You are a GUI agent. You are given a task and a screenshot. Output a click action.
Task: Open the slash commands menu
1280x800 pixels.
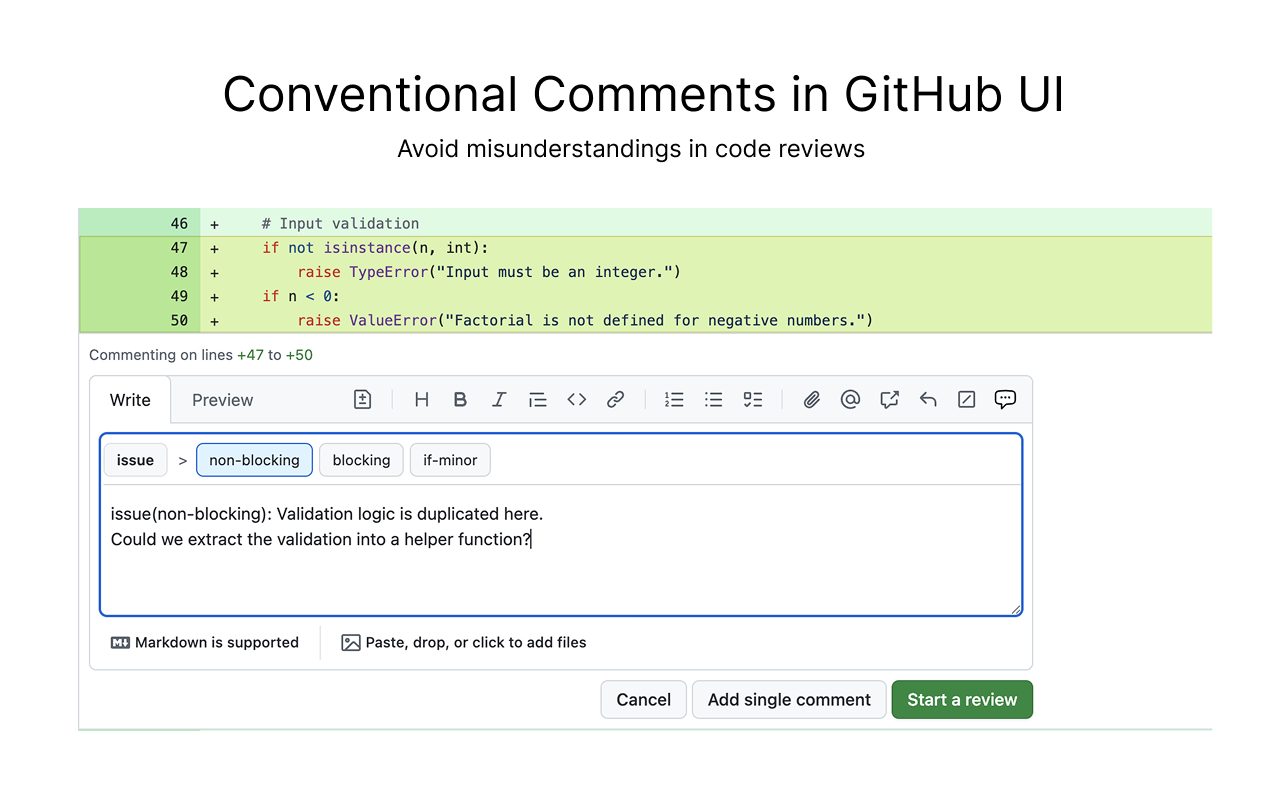coord(966,399)
